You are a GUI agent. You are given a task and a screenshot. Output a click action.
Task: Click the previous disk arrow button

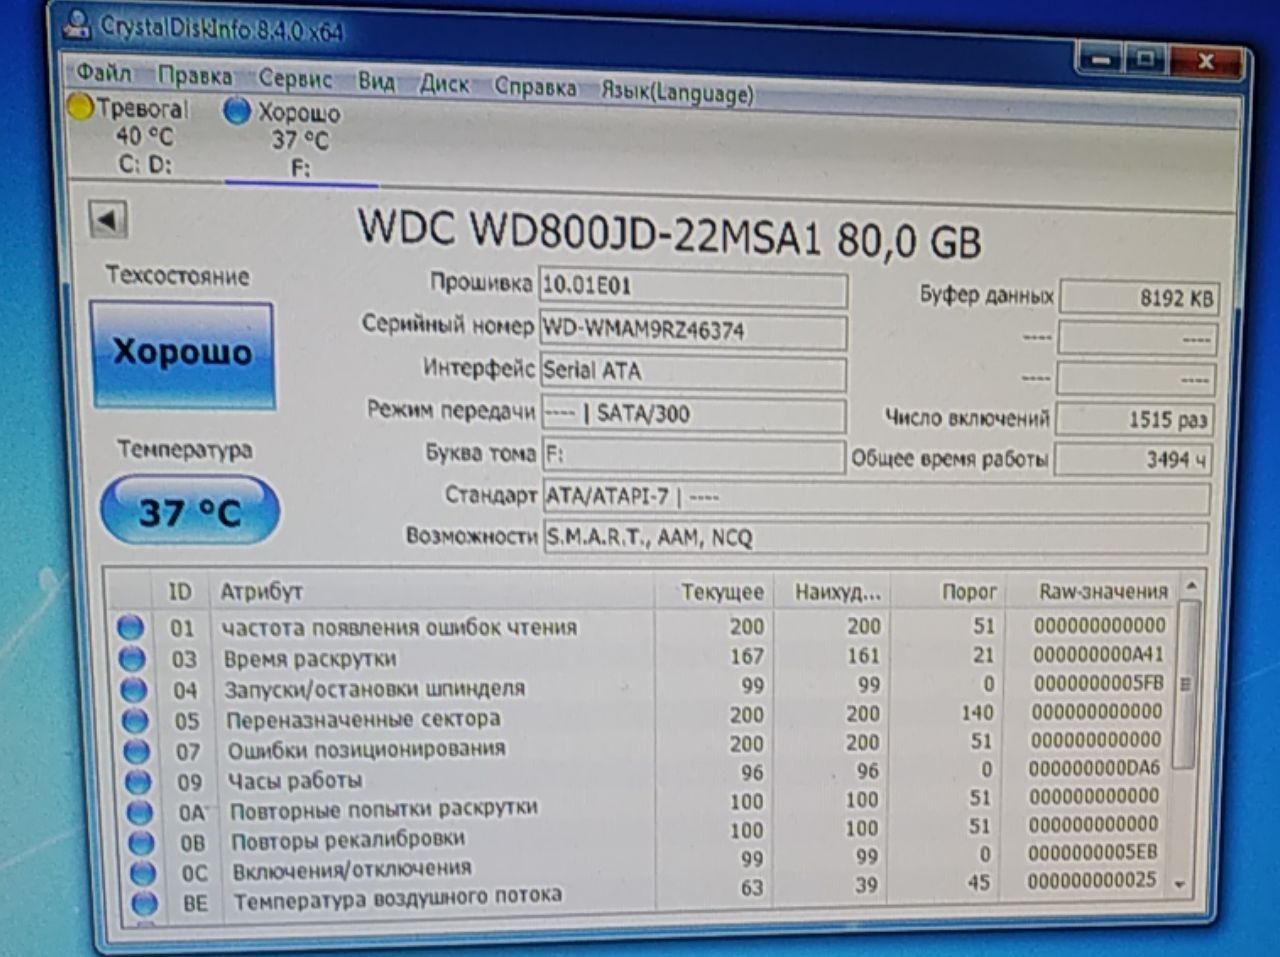108,220
